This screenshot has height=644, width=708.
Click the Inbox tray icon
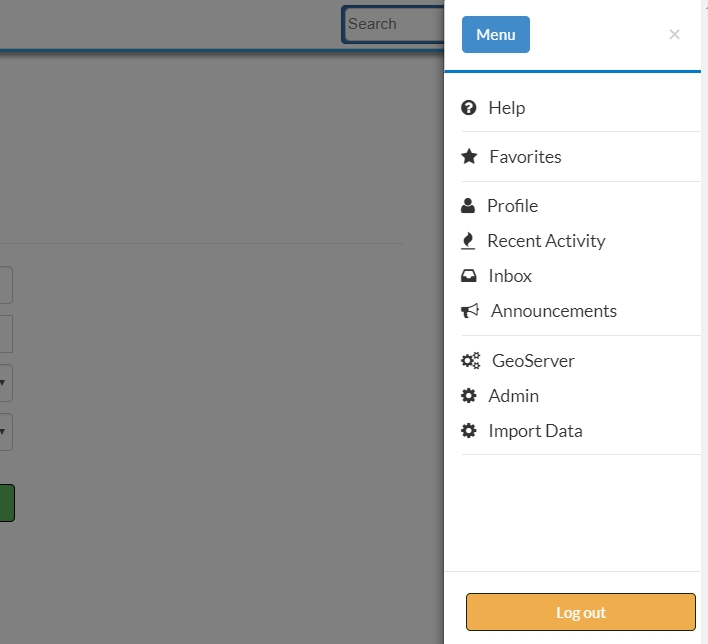(468, 276)
